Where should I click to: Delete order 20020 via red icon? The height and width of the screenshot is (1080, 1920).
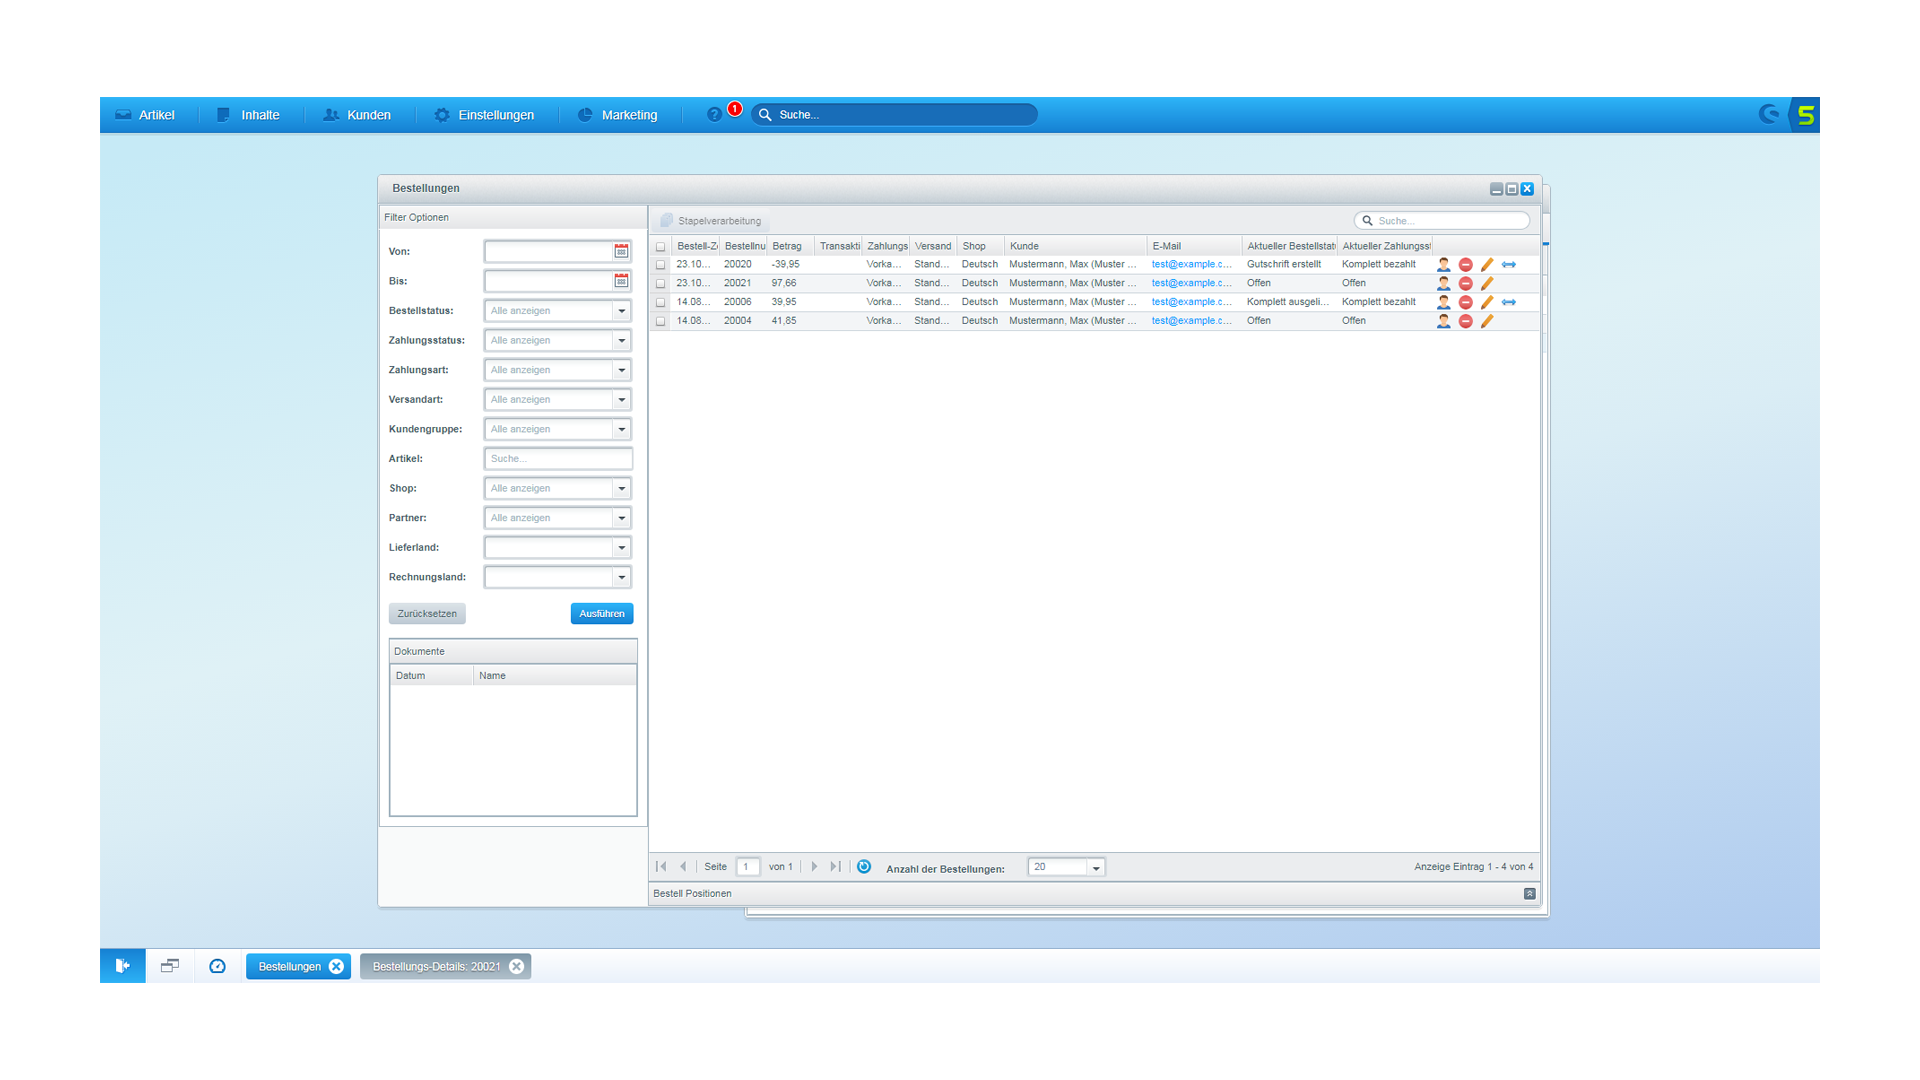[x=1465, y=265]
